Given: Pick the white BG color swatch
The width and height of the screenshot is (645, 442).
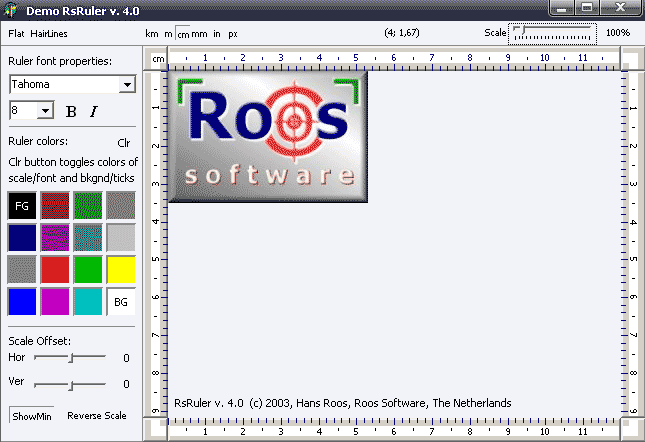Looking at the screenshot, I should 121,302.
